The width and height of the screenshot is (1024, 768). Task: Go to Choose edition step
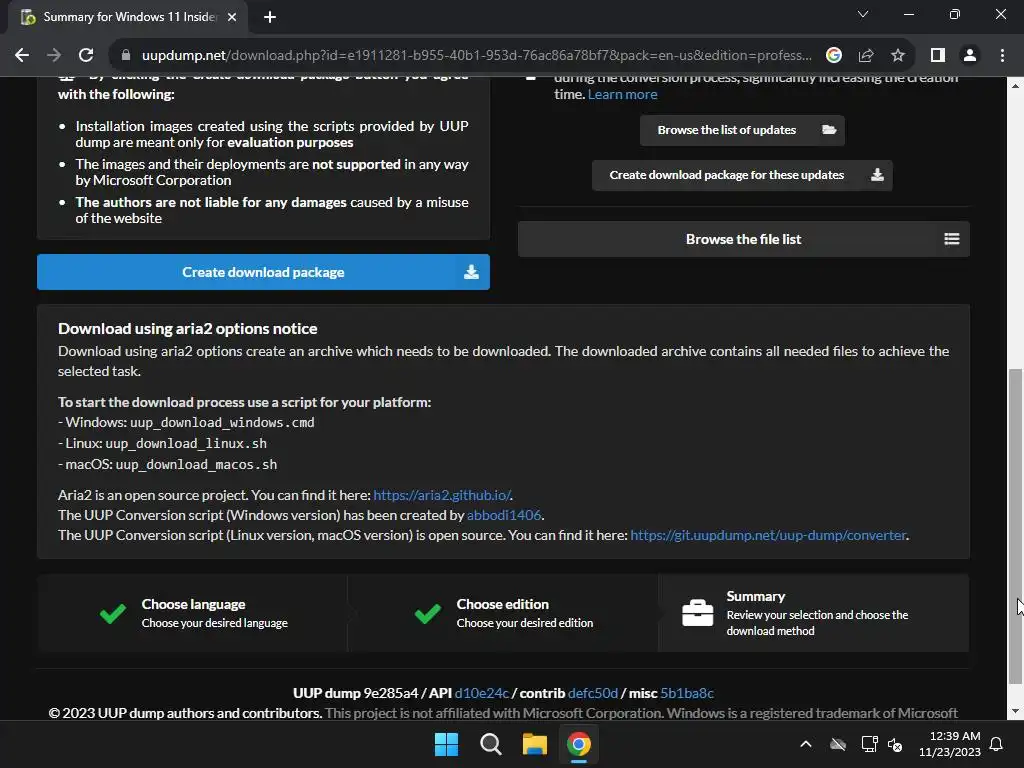[x=503, y=613]
